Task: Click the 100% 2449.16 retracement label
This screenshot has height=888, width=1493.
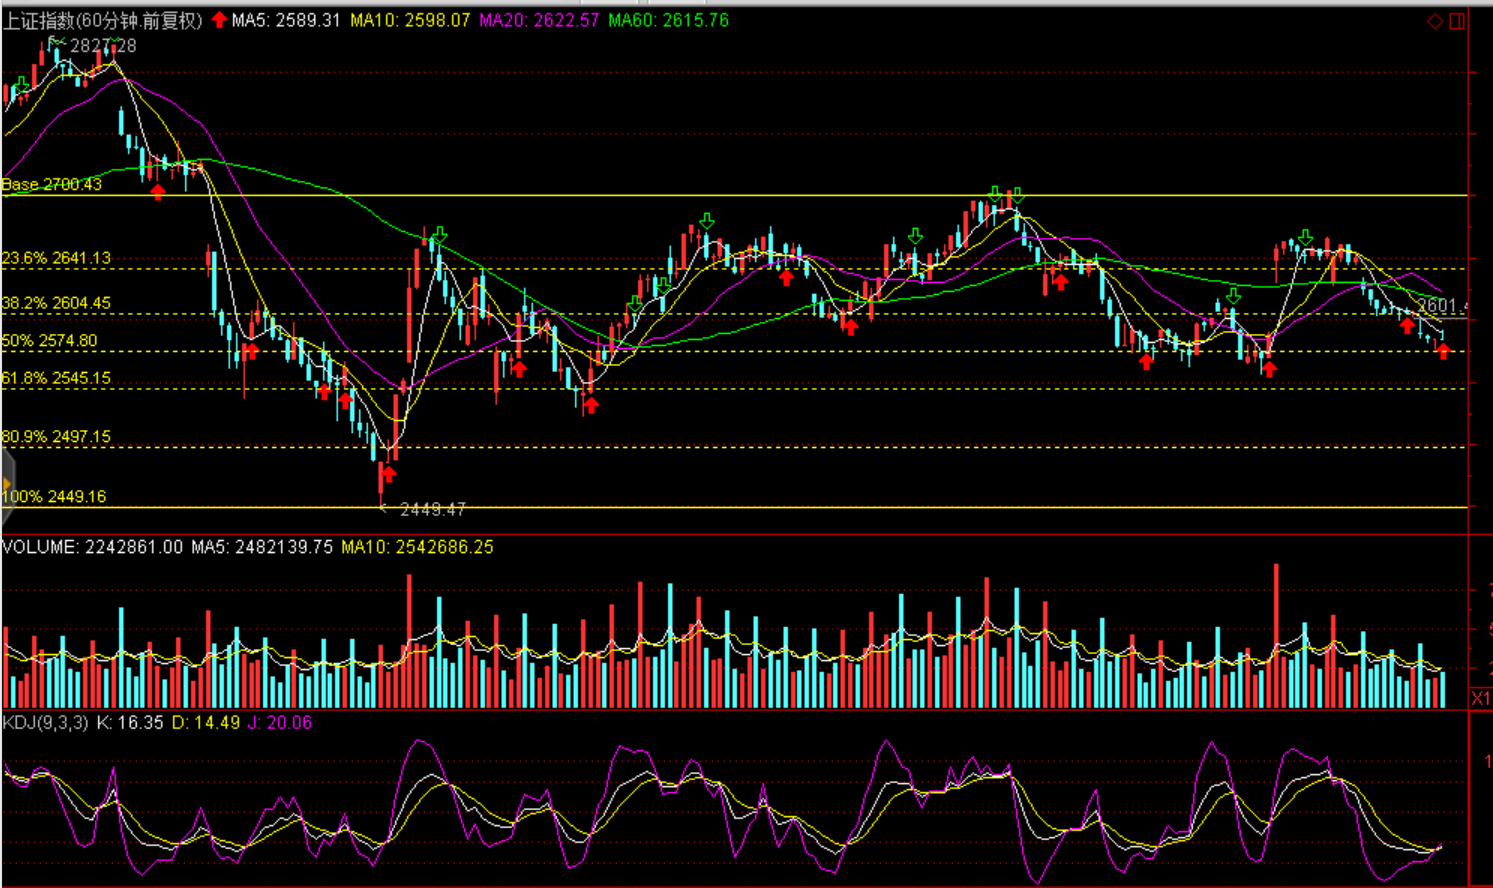Action: (x=54, y=496)
